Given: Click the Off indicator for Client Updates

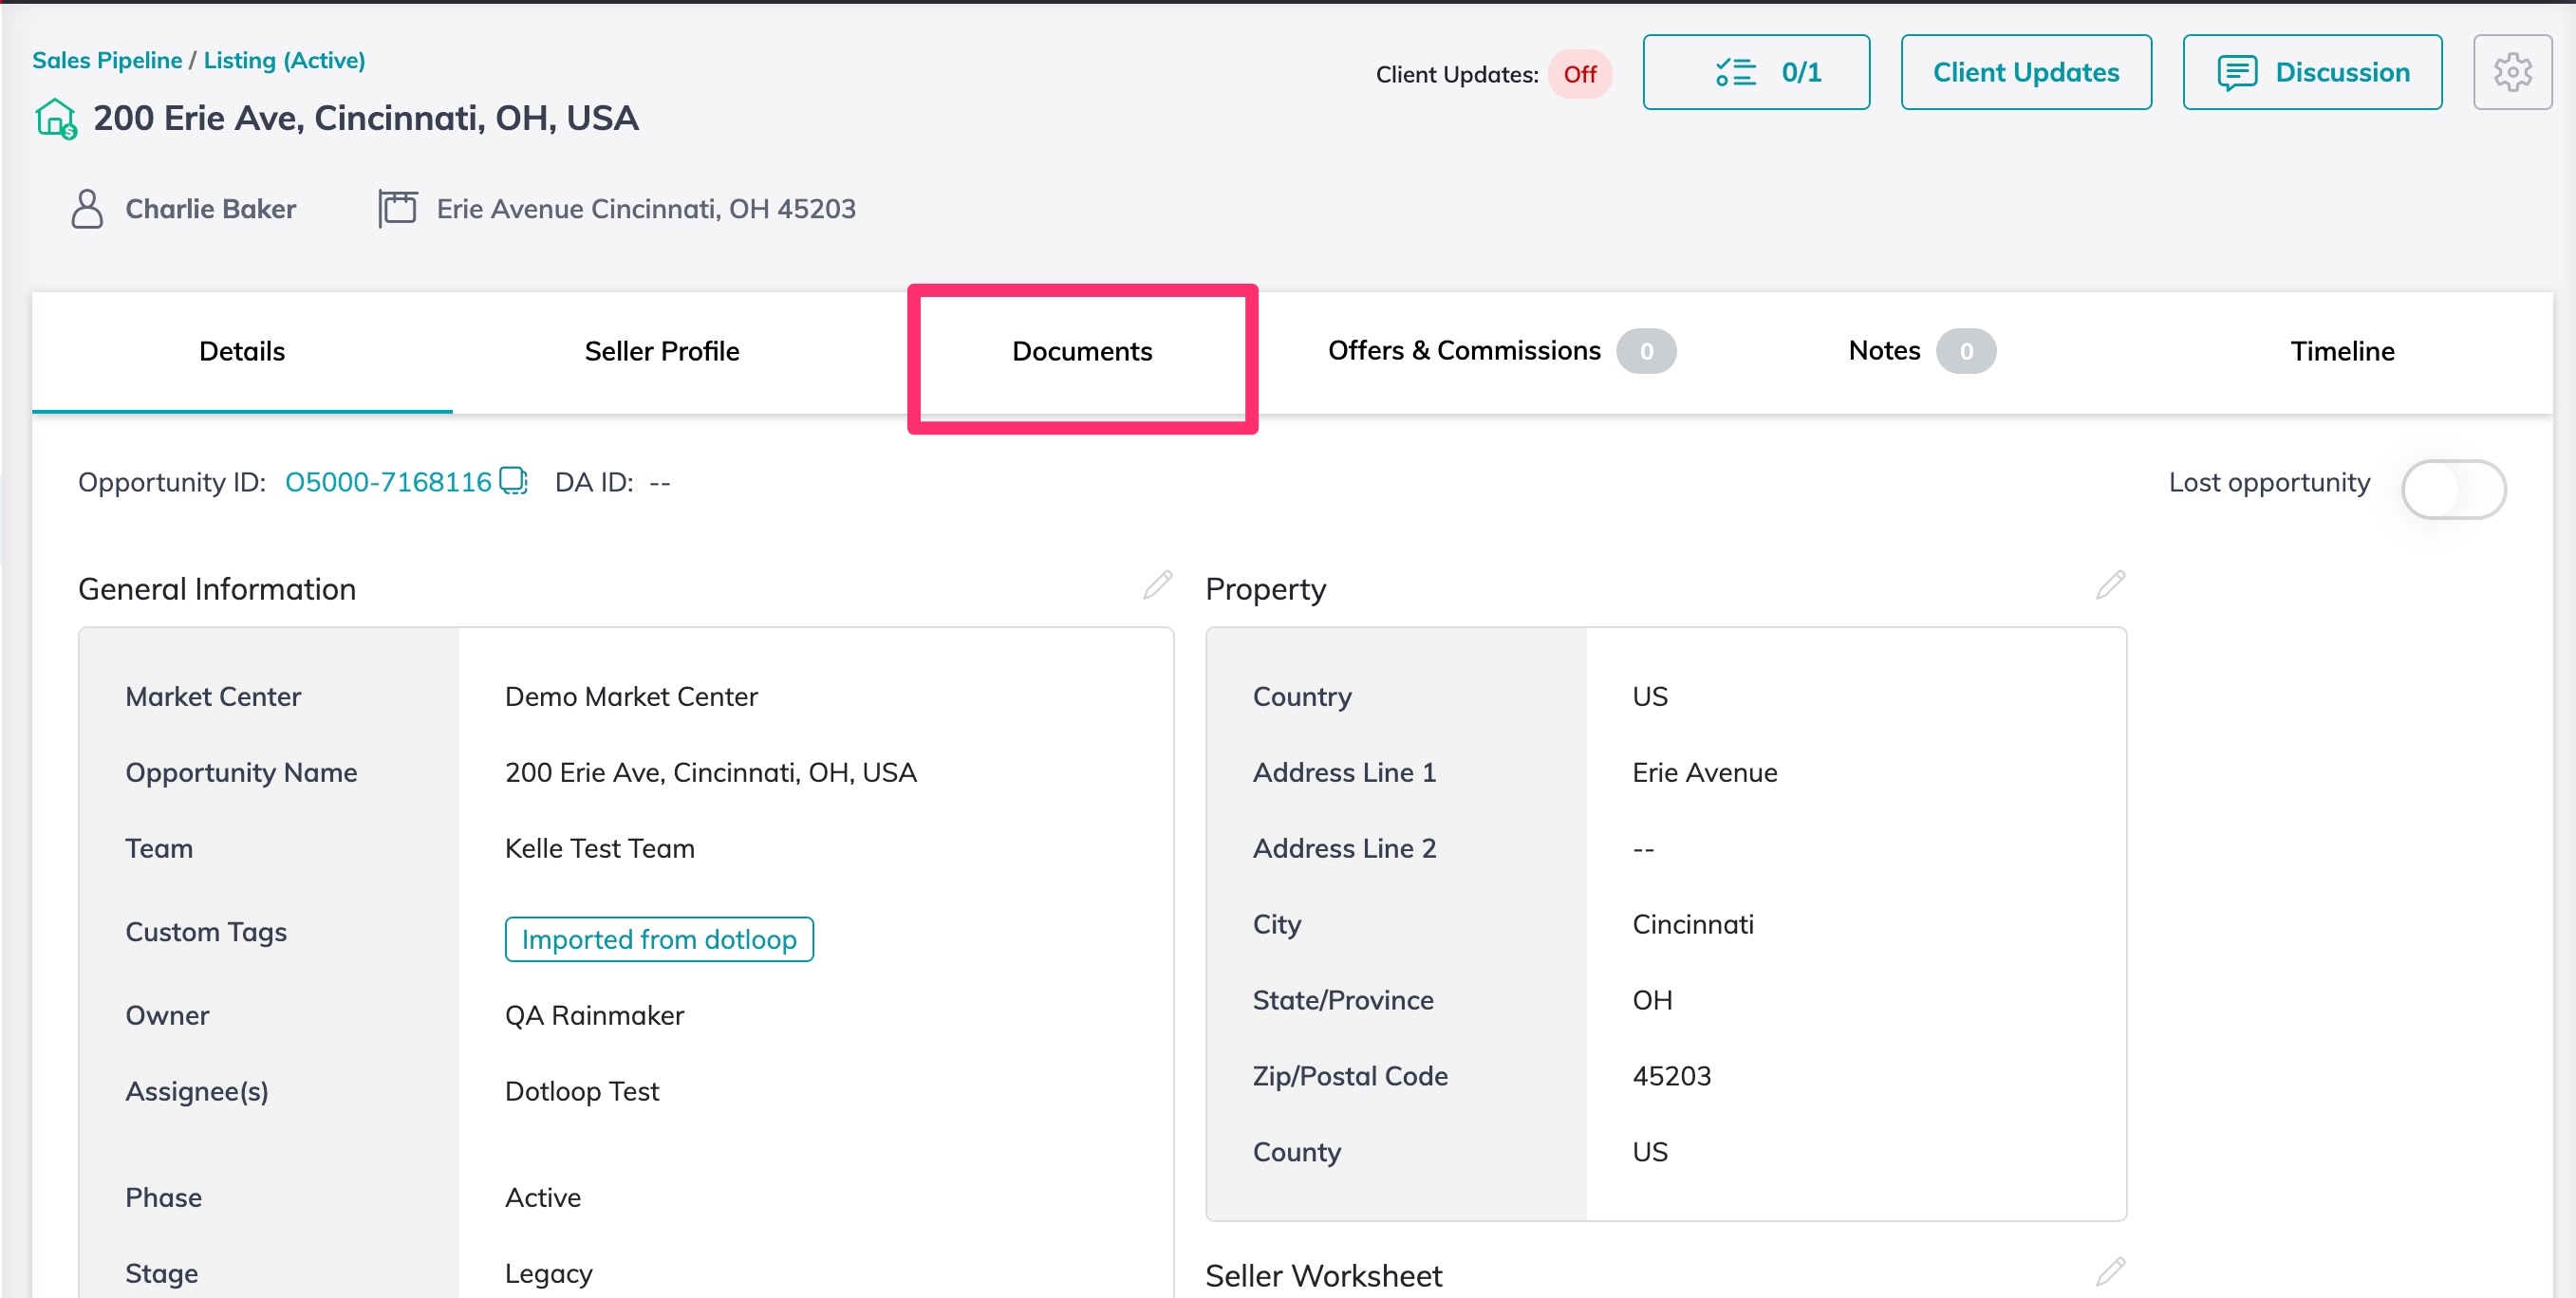Looking at the screenshot, I should coord(1580,74).
